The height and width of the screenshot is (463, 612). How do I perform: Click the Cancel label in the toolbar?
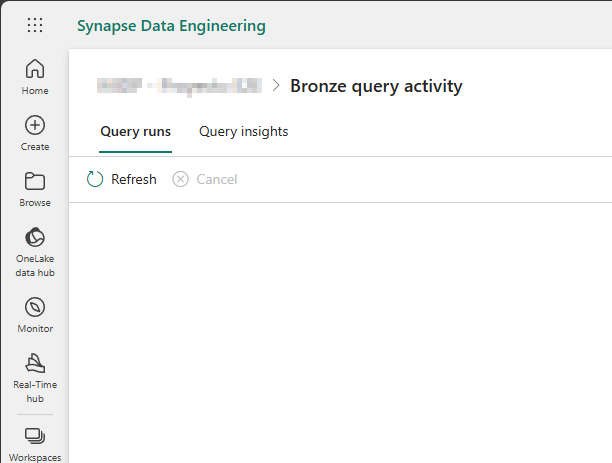217,179
